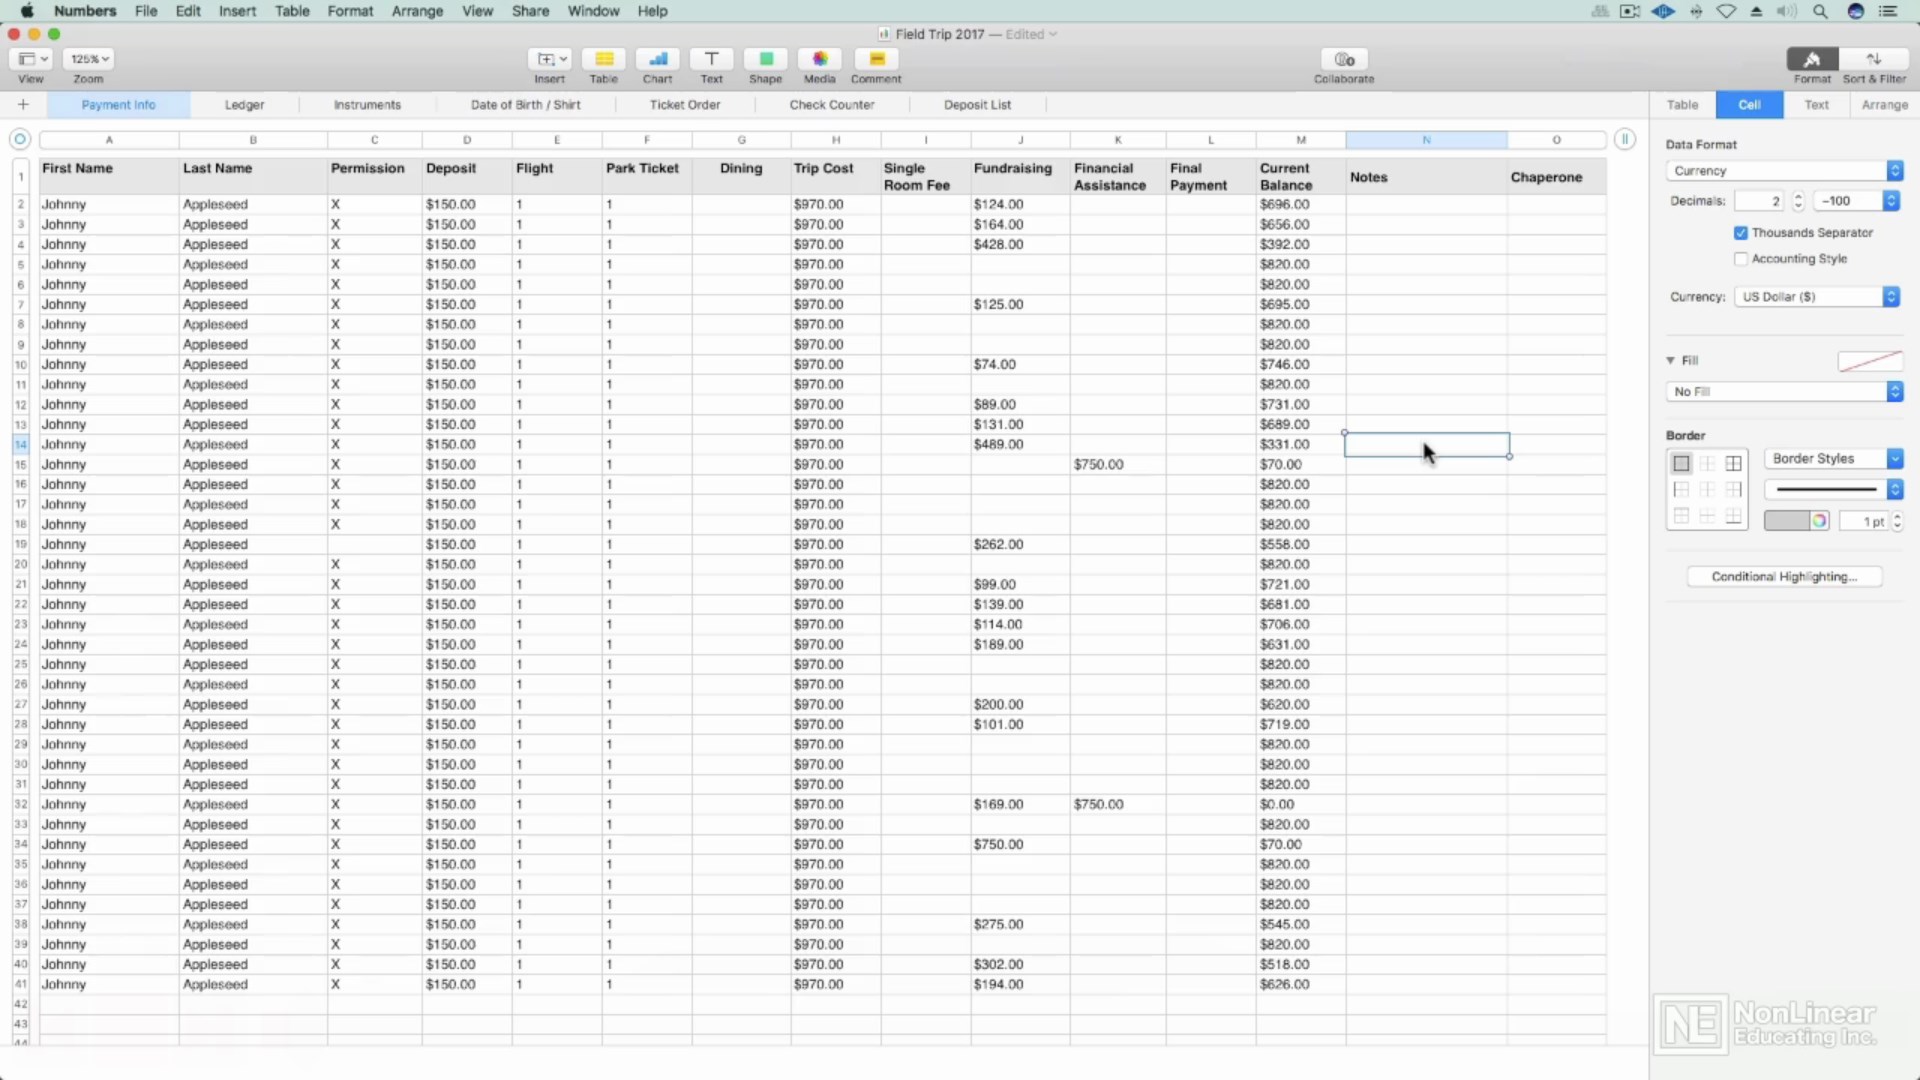Click the Conditional Highlighting button
This screenshot has width=1920, height=1080.
(x=1784, y=577)
